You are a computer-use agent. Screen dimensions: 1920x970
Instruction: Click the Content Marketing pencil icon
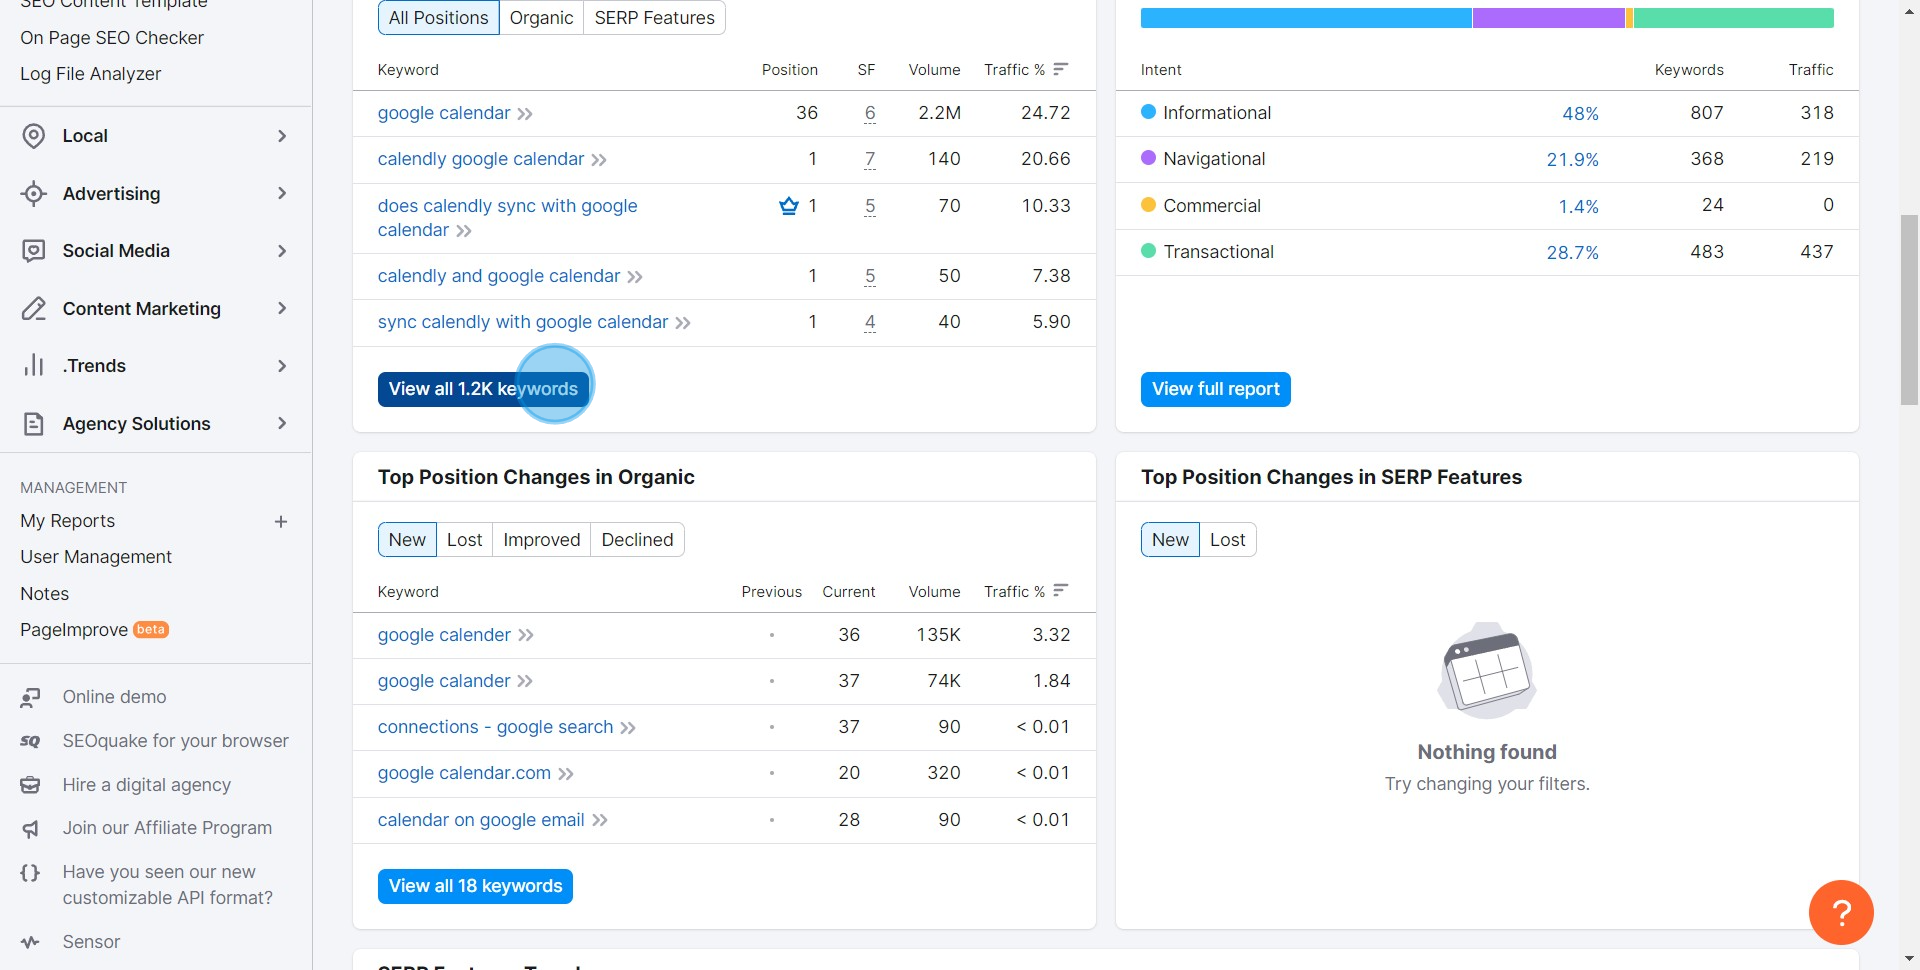pyautogui.click(x=34, y=309)
